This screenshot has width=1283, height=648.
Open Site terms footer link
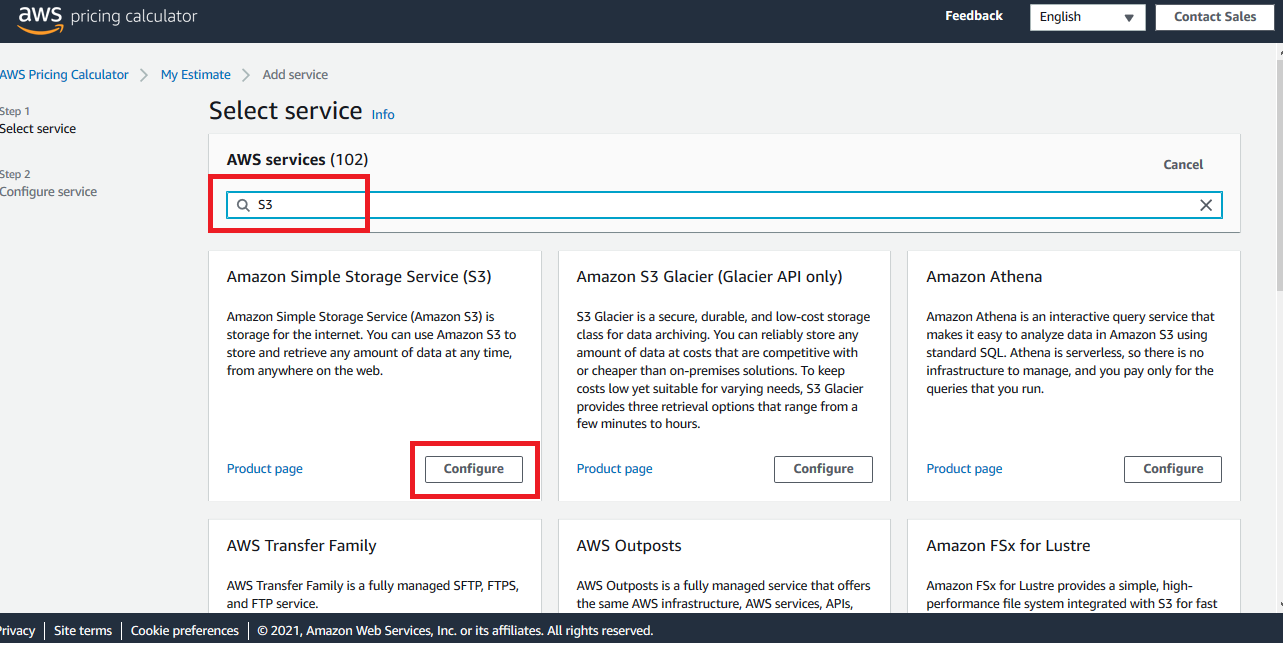click(x=83, y=631)
